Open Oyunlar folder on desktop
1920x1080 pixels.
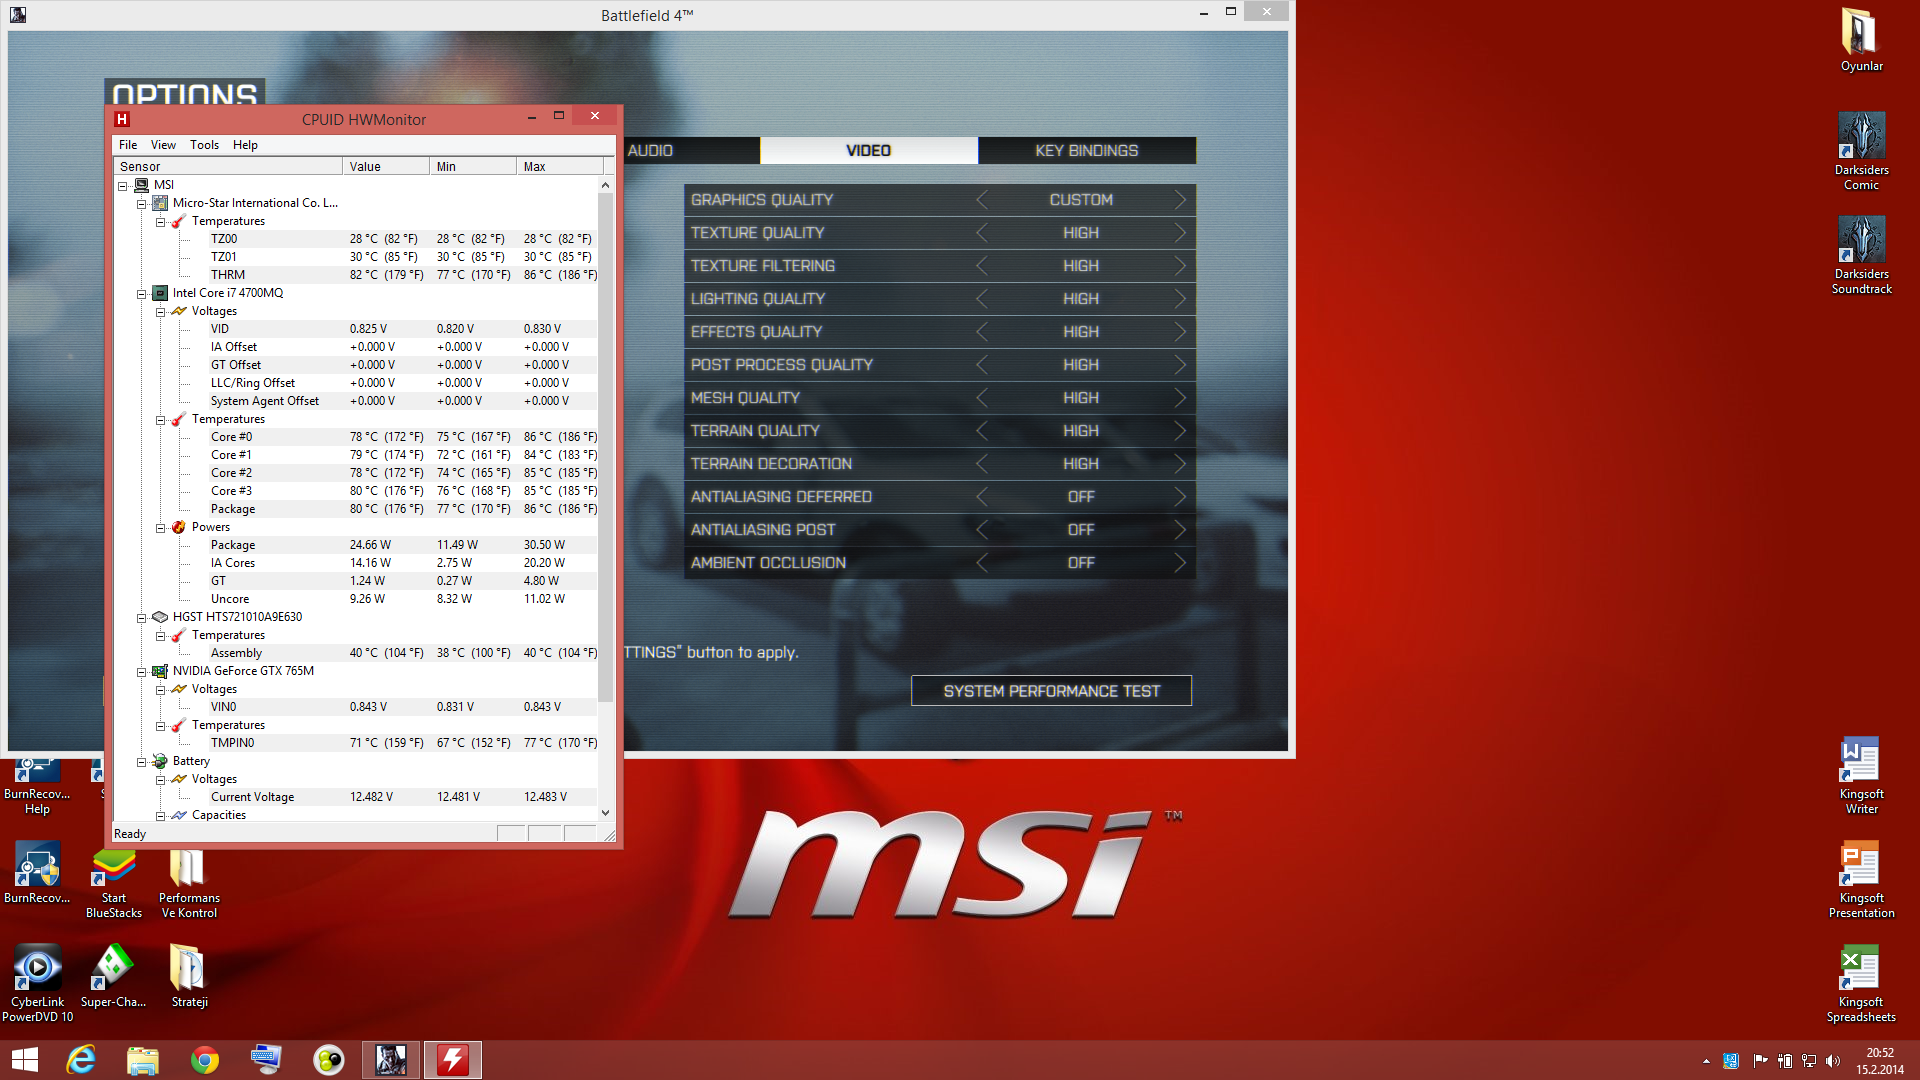click(1861, 40)
